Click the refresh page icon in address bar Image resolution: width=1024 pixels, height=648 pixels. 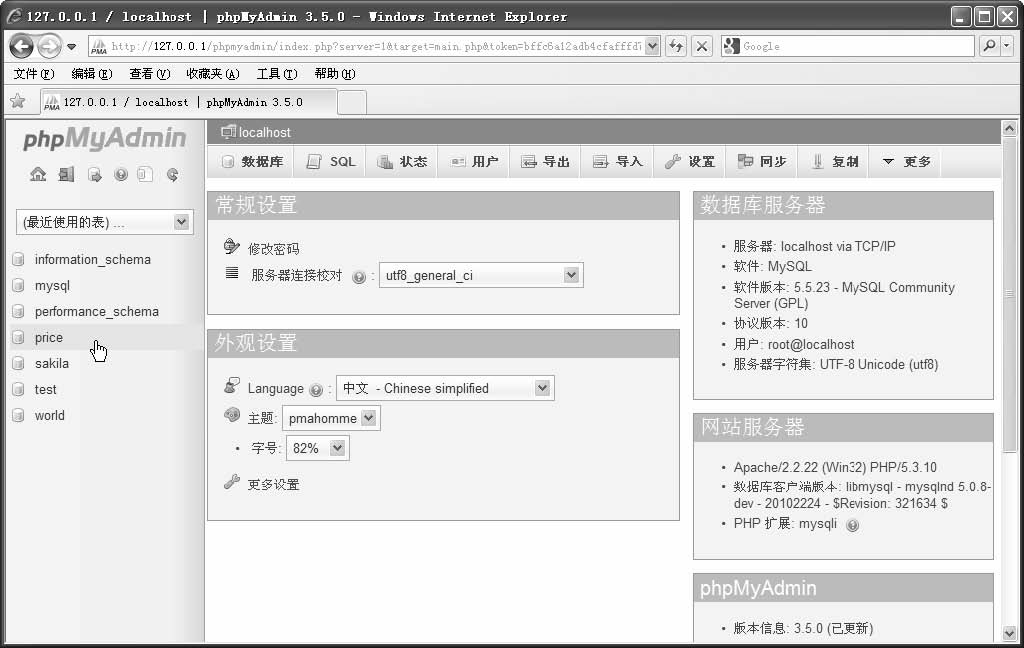pyautogui.click(x=676, y=46)
